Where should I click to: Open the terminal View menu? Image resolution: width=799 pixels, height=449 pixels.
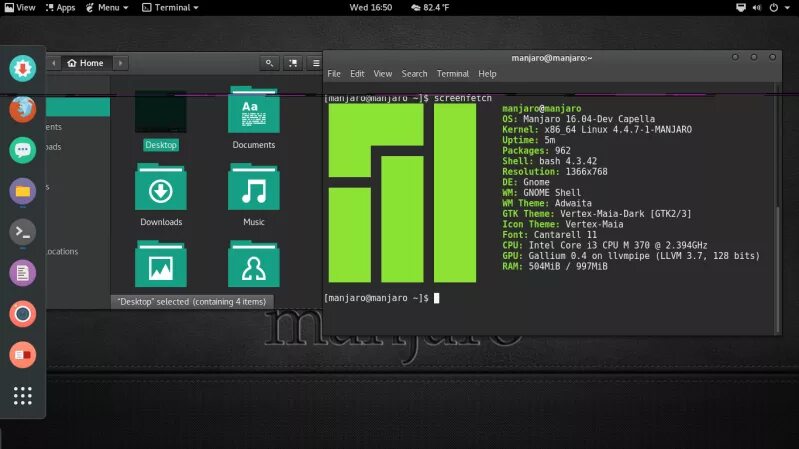click(x=383, y=74)
